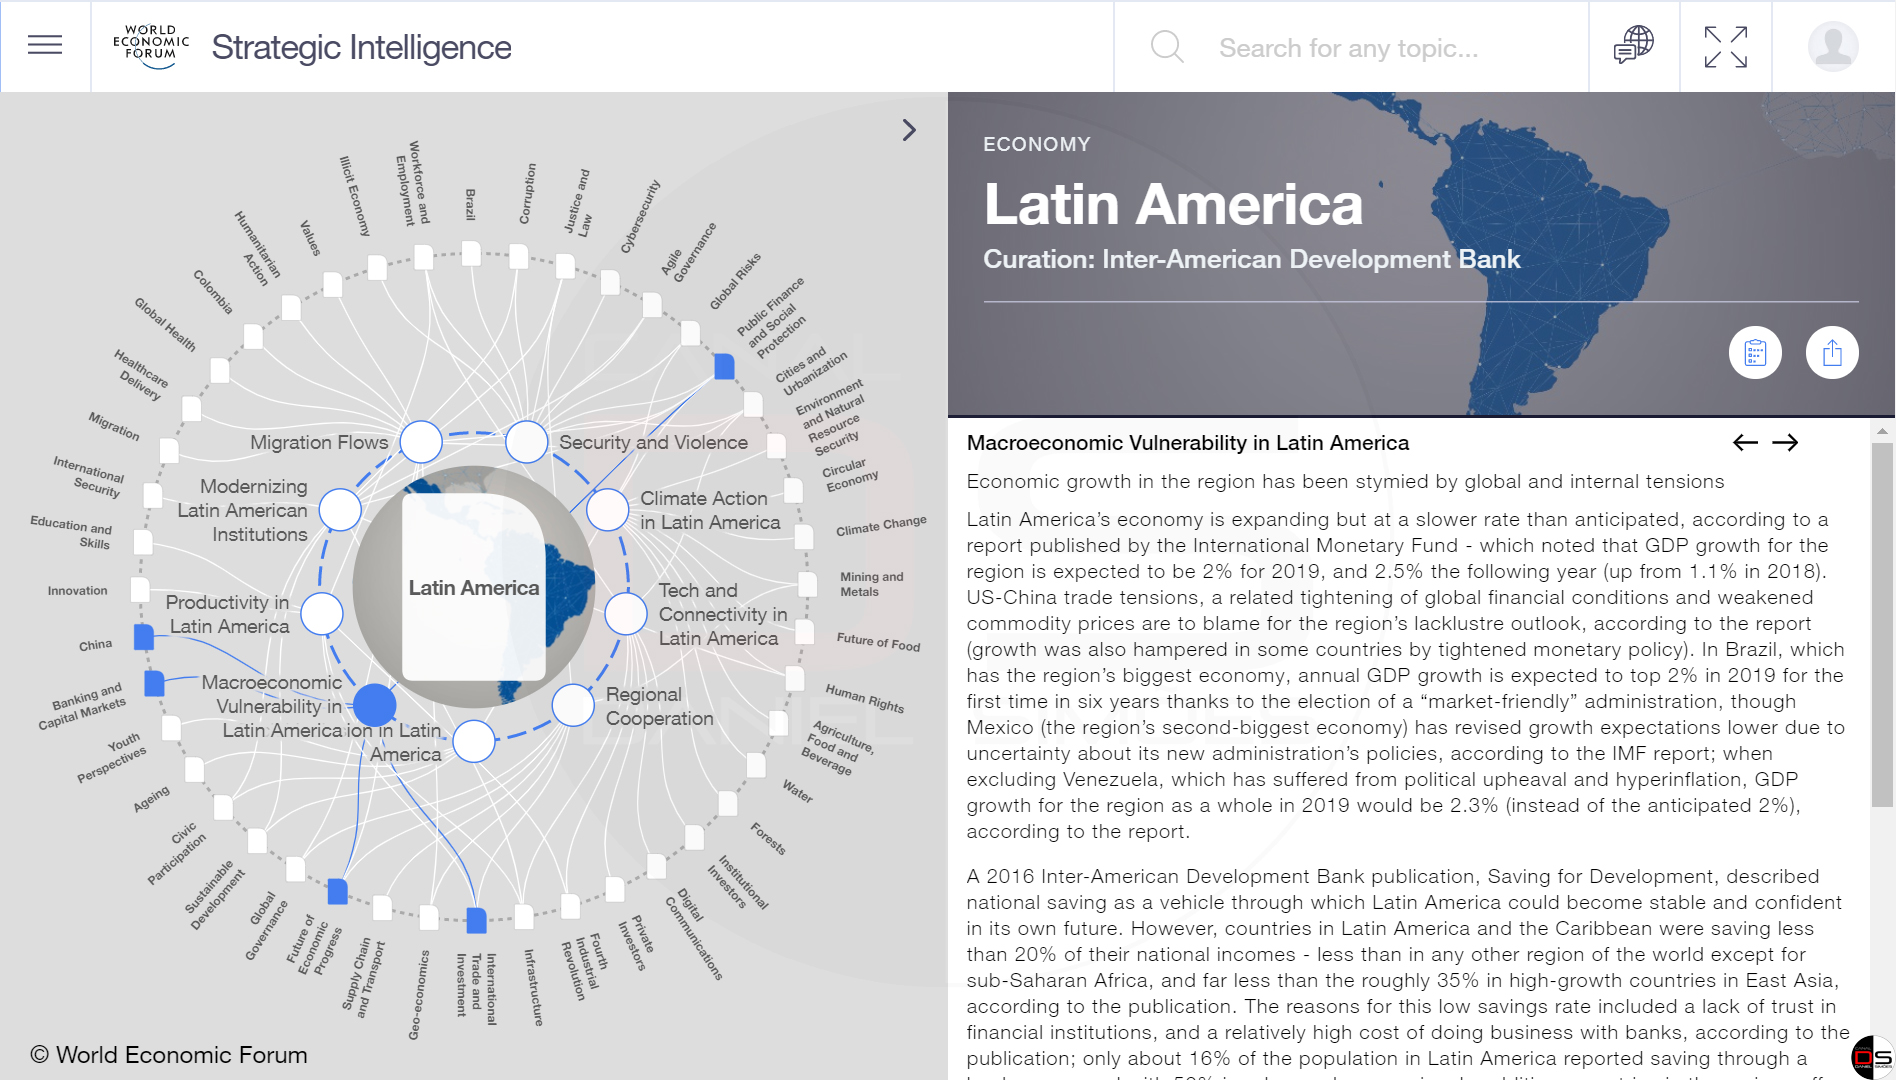Screen dimensions: 1896x1080
Task: Open the language globe chat icon
Action: pos(1633,46)
